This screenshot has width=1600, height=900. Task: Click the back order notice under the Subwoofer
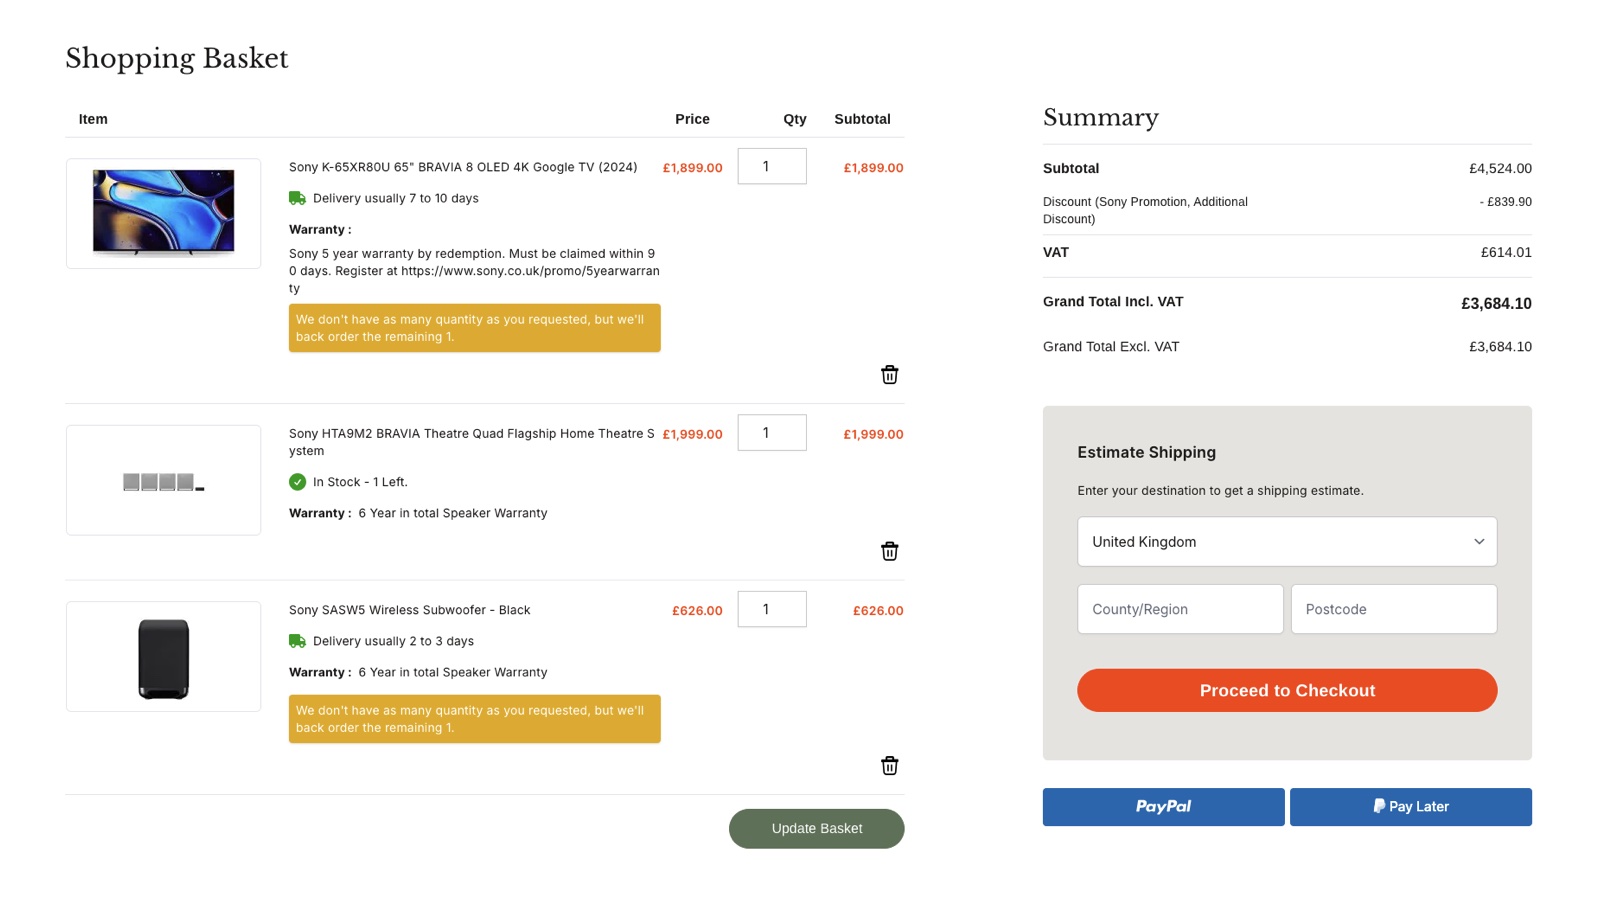point(475,719)
